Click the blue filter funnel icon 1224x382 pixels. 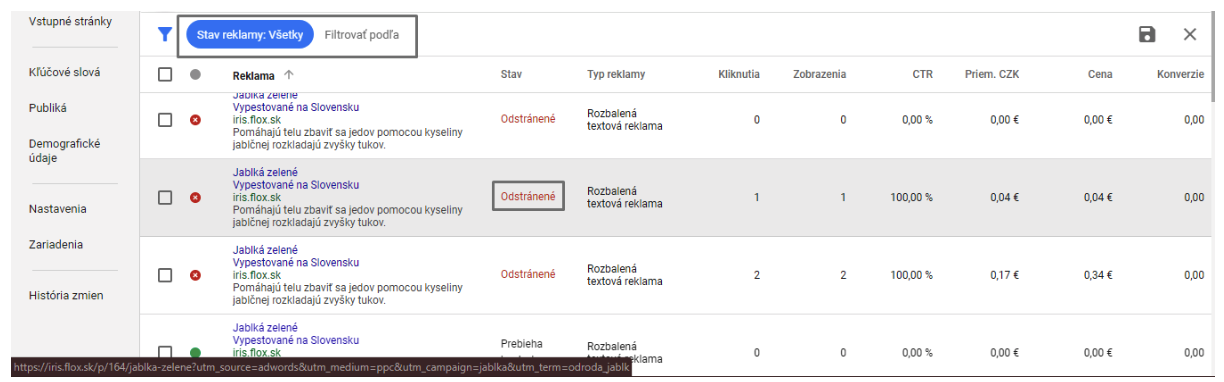click(x=165, y=34)
